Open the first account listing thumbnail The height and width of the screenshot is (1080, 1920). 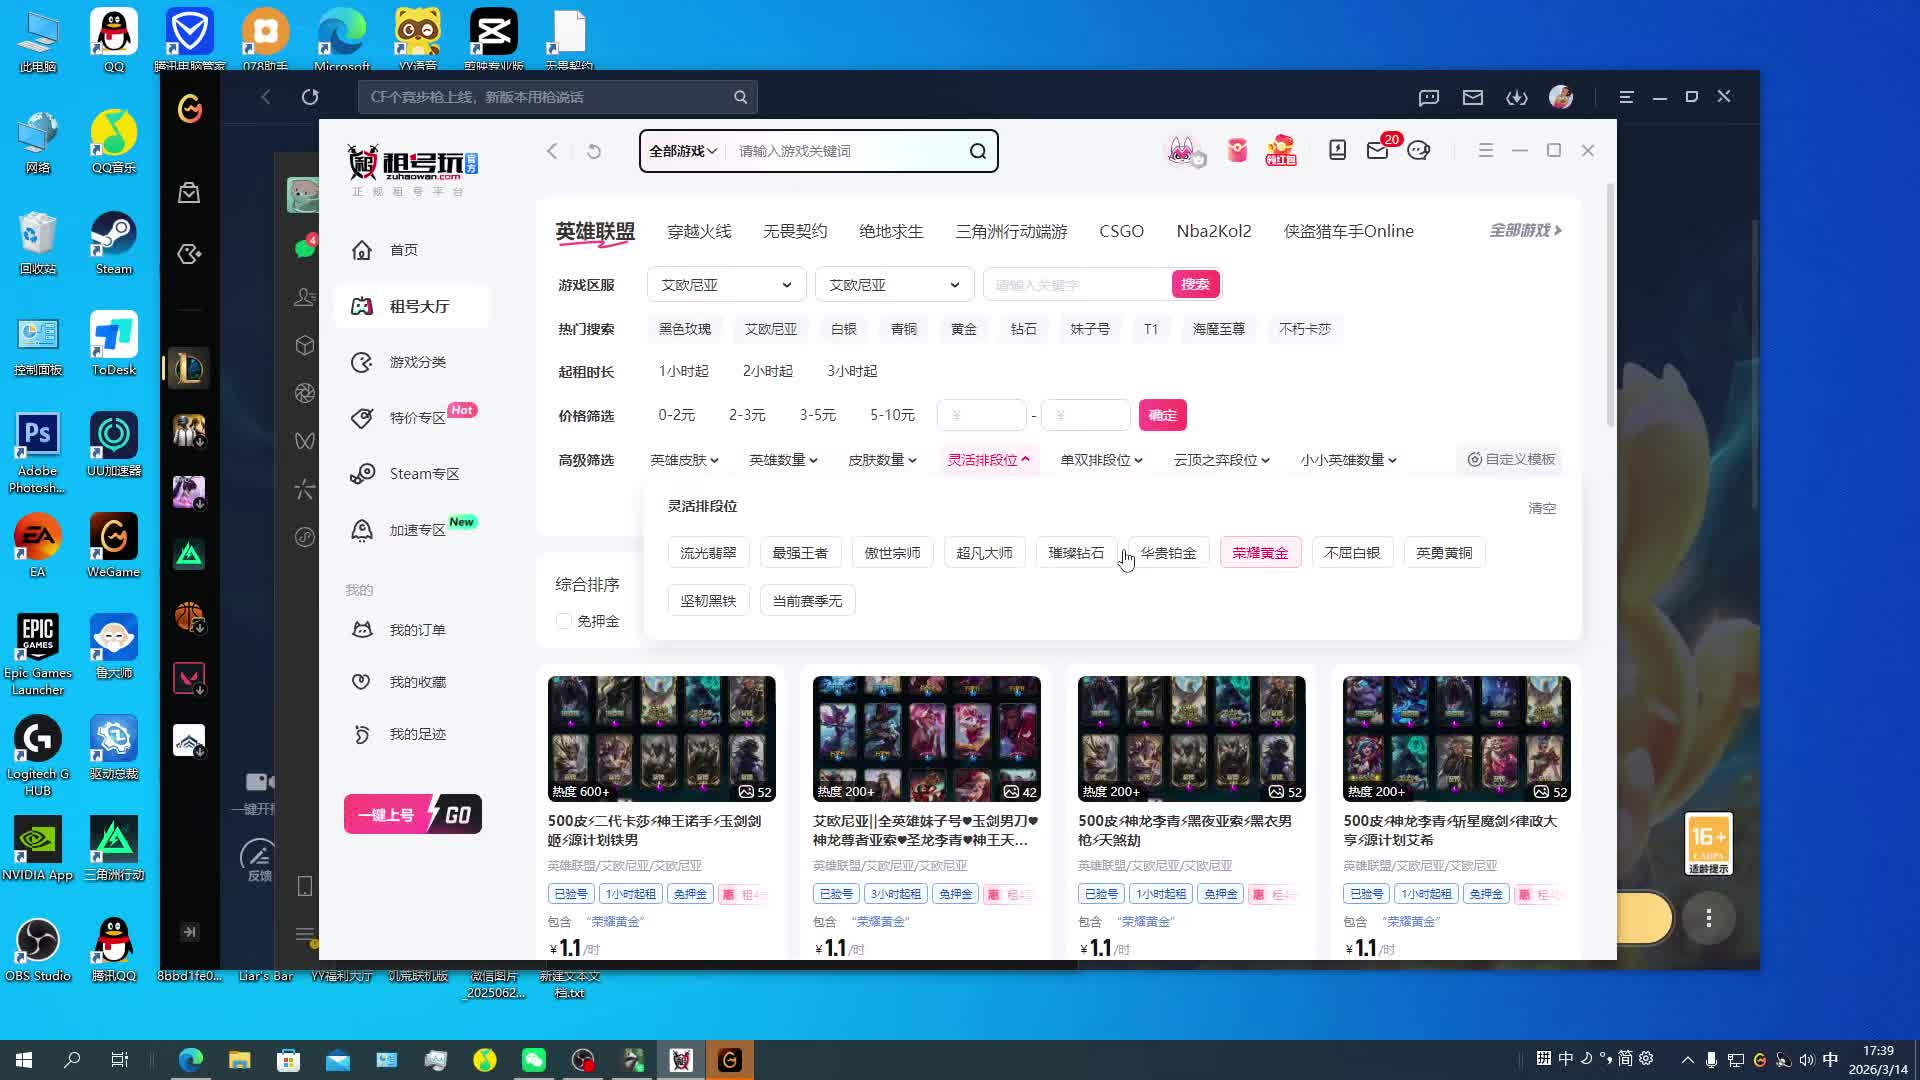point(661,738)
